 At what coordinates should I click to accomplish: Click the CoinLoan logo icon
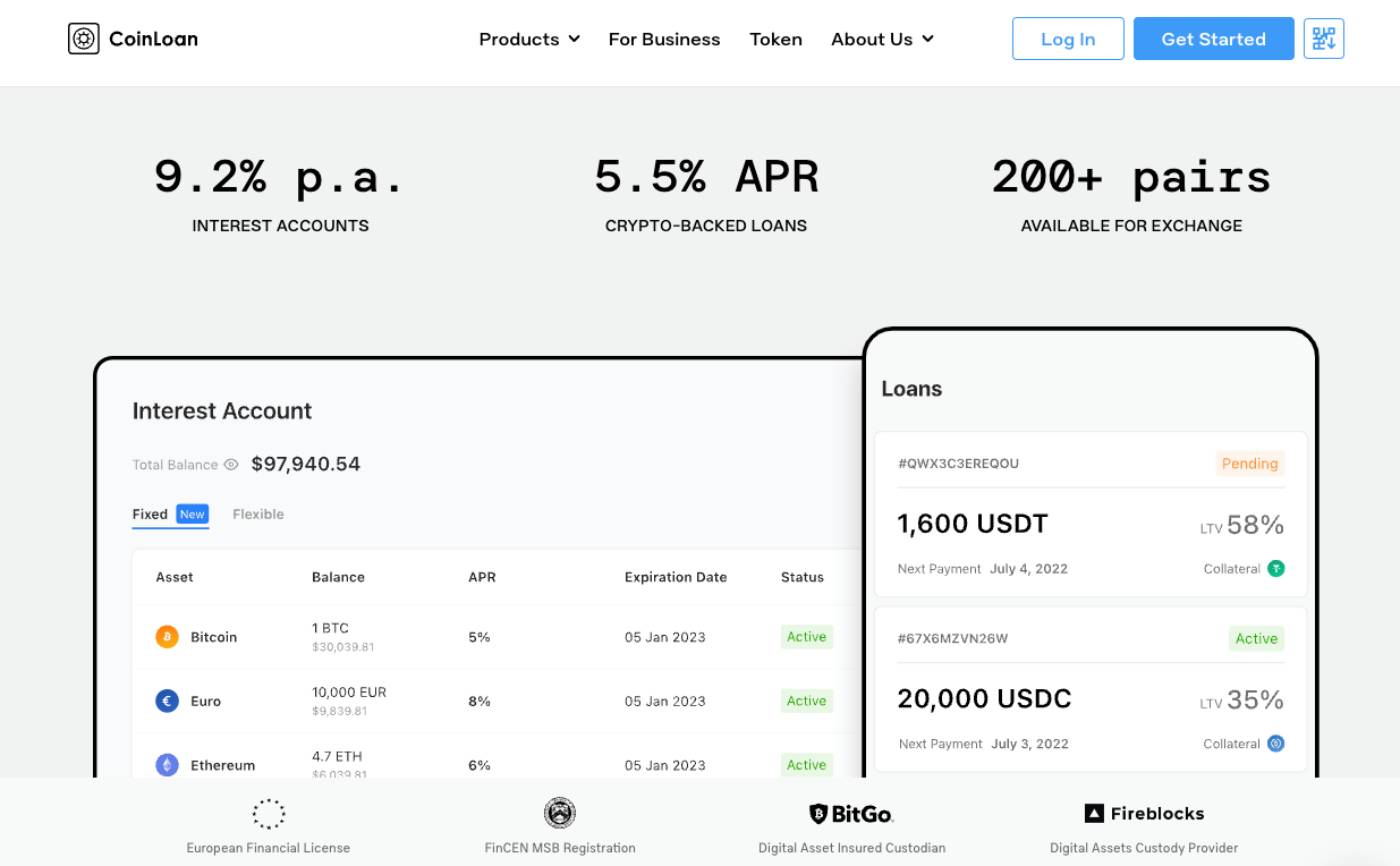84,39
